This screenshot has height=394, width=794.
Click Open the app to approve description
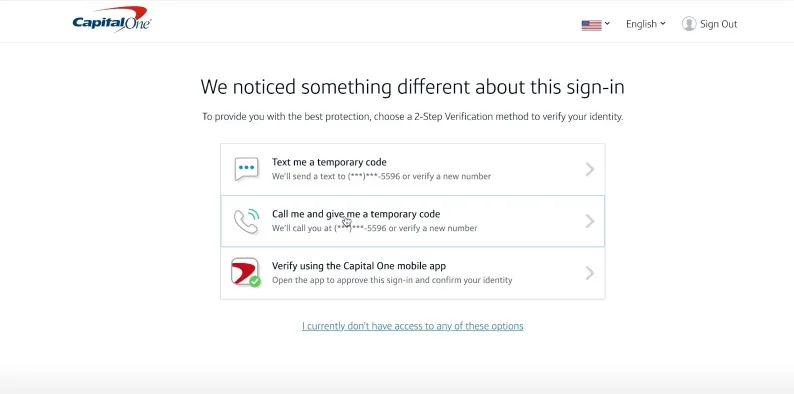[392, 280]
